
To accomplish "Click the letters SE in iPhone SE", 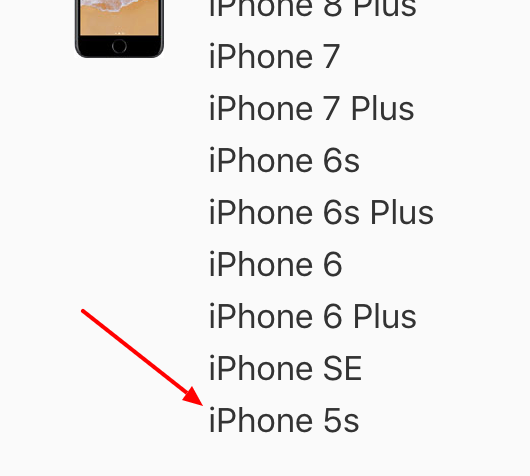I will tap(343, 368).
